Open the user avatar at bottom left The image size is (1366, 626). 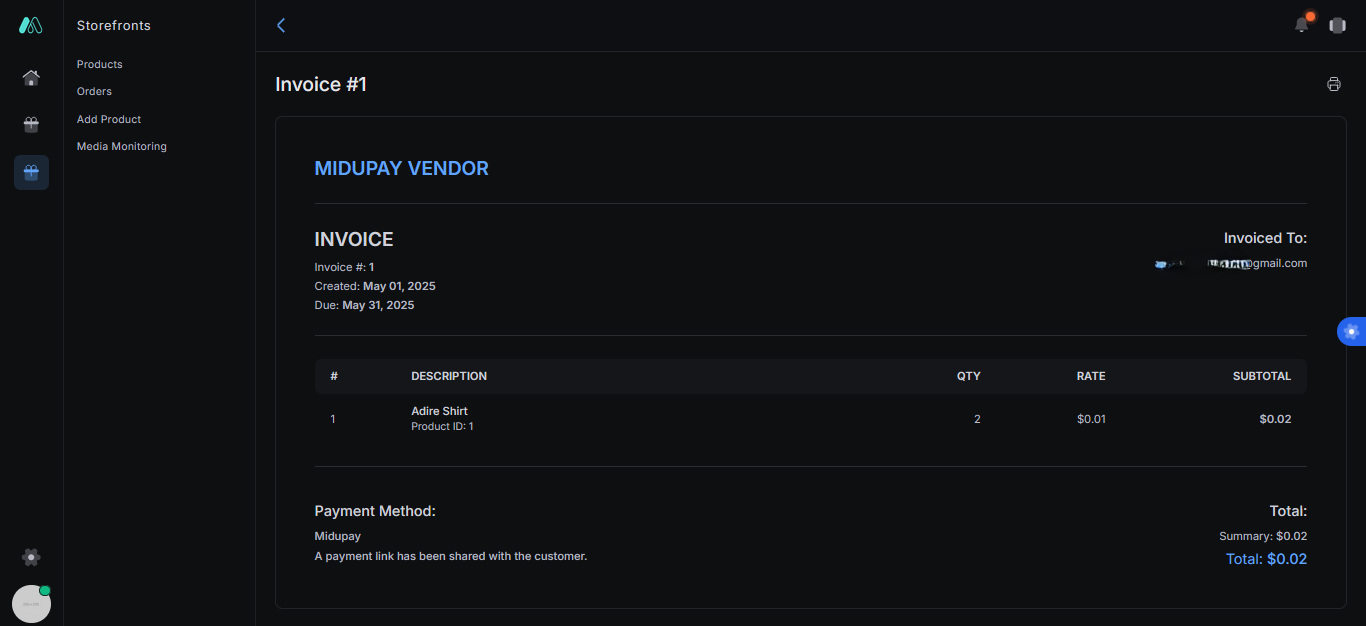(x=31, y=604)
